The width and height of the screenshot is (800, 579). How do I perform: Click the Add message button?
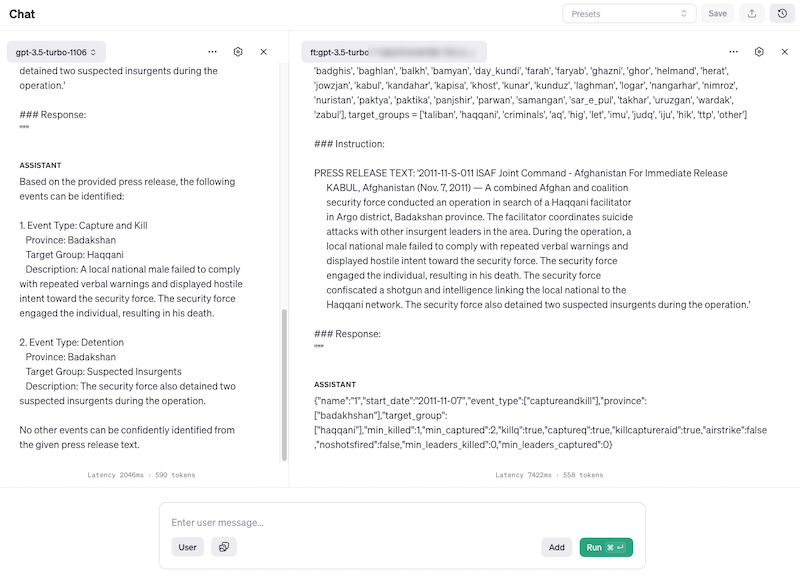[x=557, y=547]
